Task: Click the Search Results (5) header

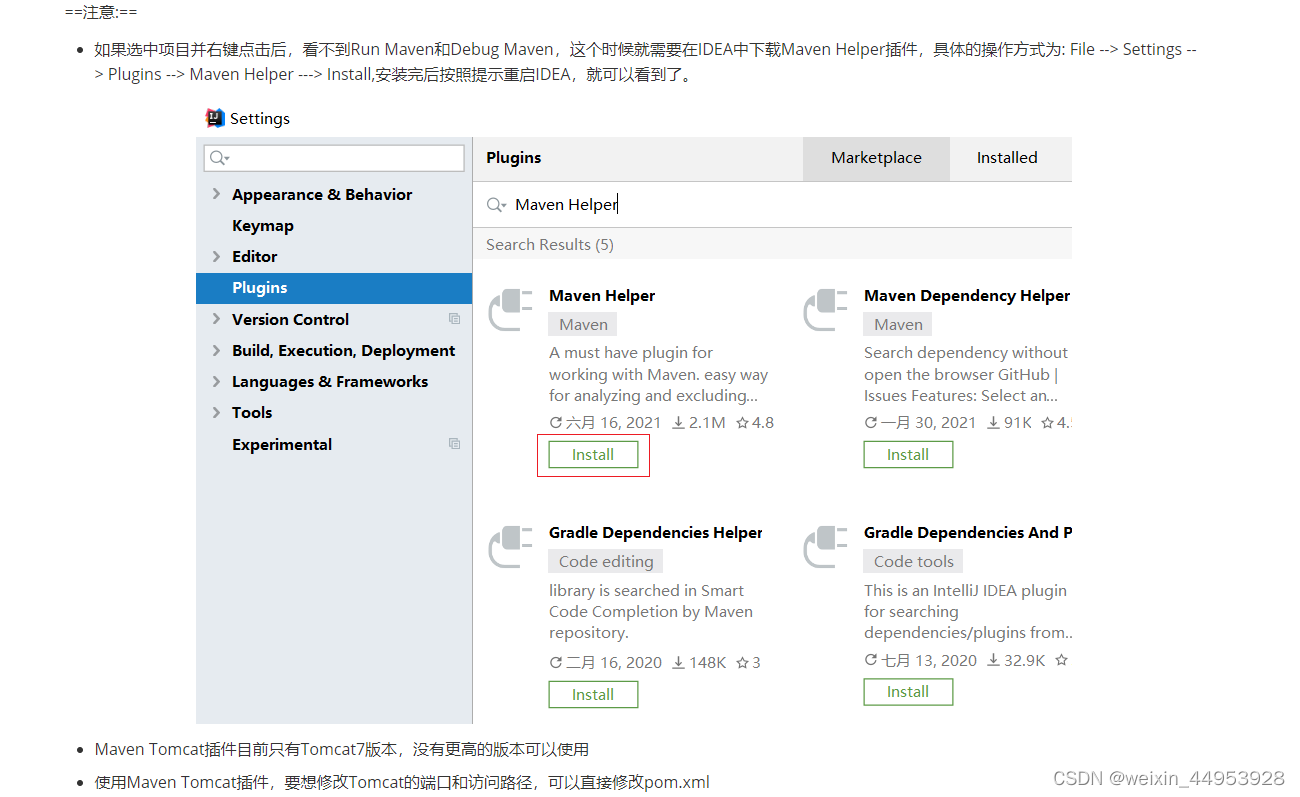Action: 550,245
